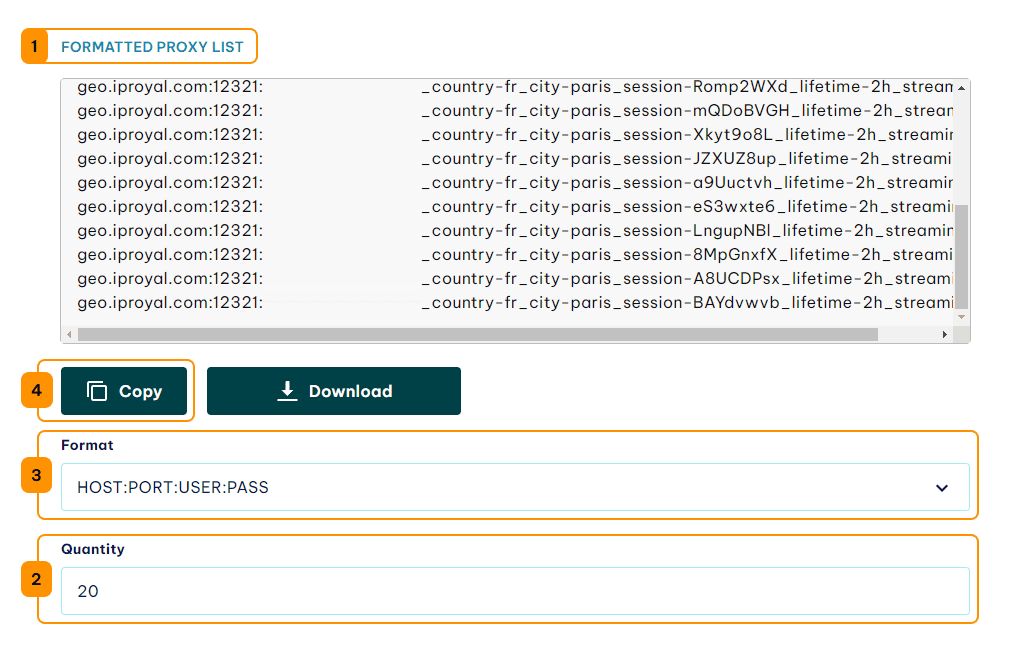Screen dimensions: 1032x659
Task: Click the orange step 4 badge beside Copy
Action: tap(36, 391)
